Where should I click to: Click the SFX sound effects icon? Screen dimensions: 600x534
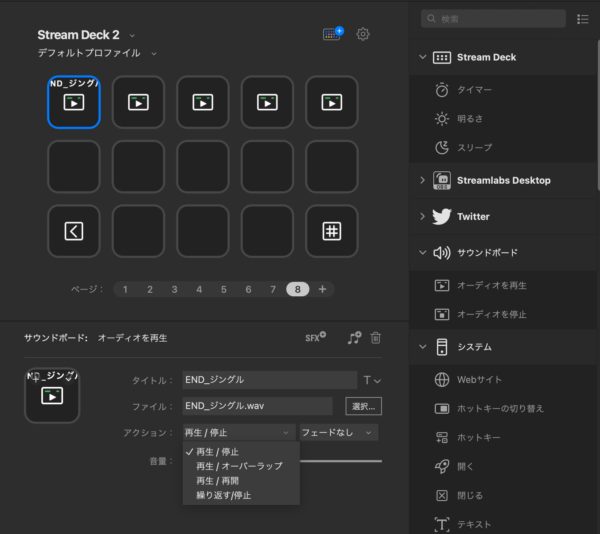(x=315, y=338)
